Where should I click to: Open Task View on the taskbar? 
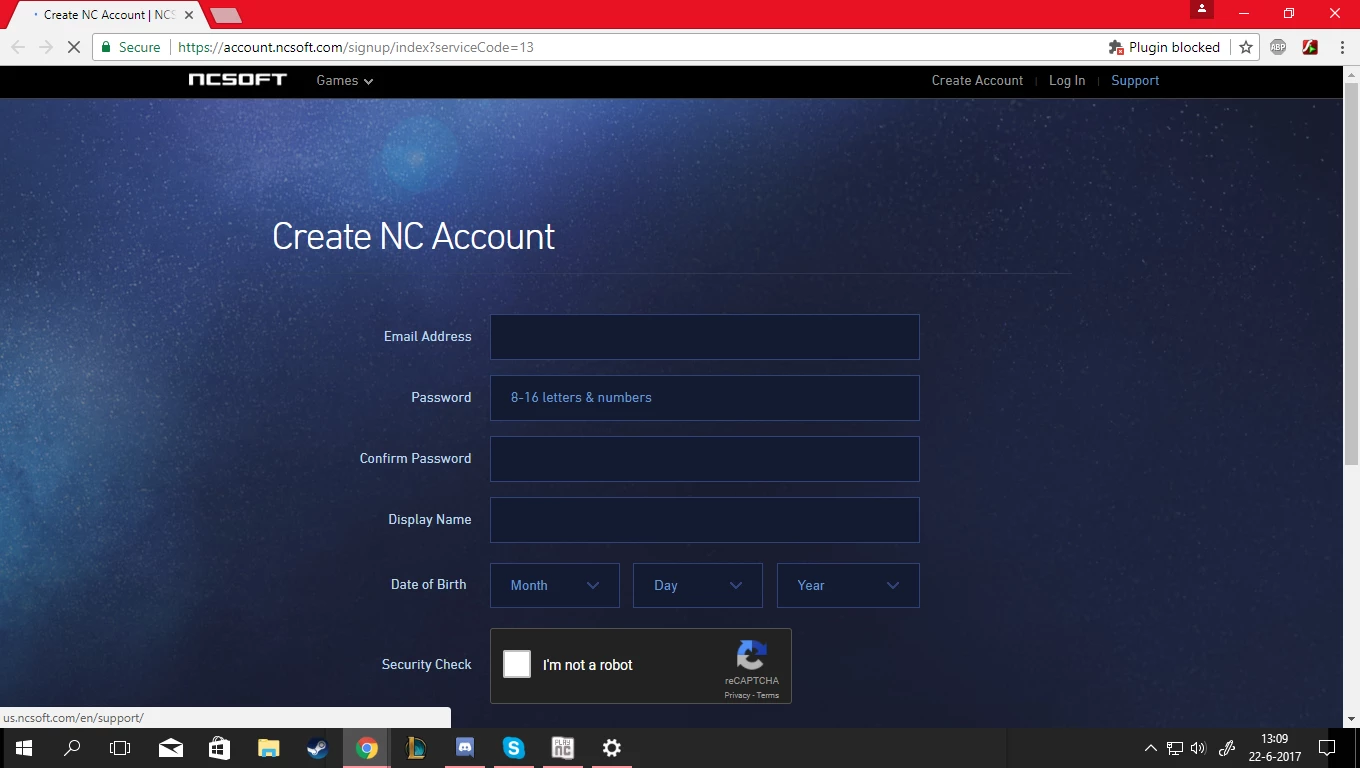(x=120, y=748)
